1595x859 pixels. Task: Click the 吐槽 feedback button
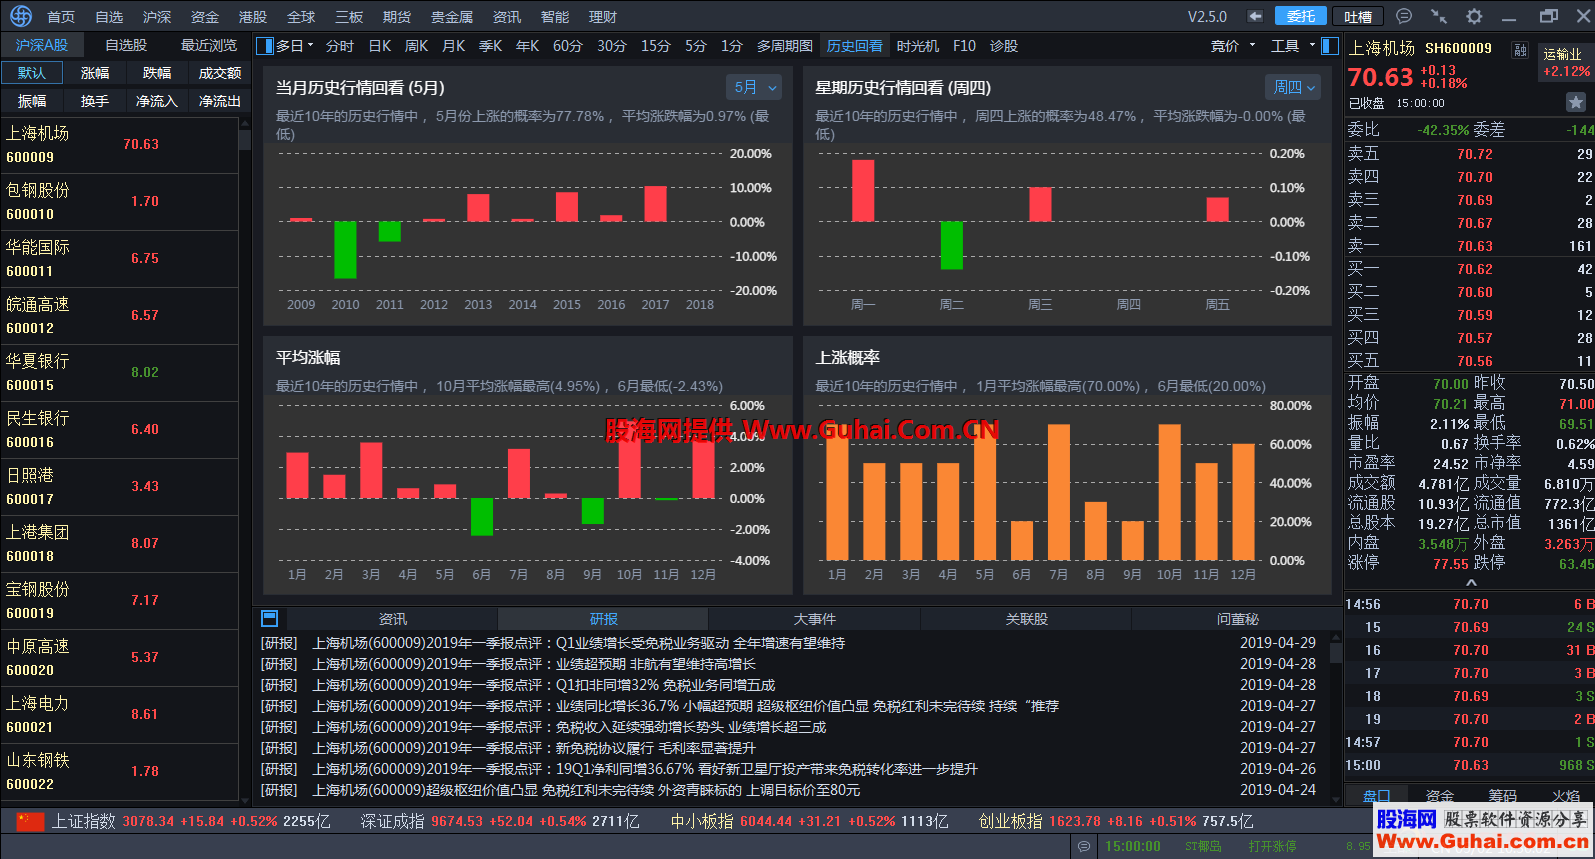point(1358,16)
